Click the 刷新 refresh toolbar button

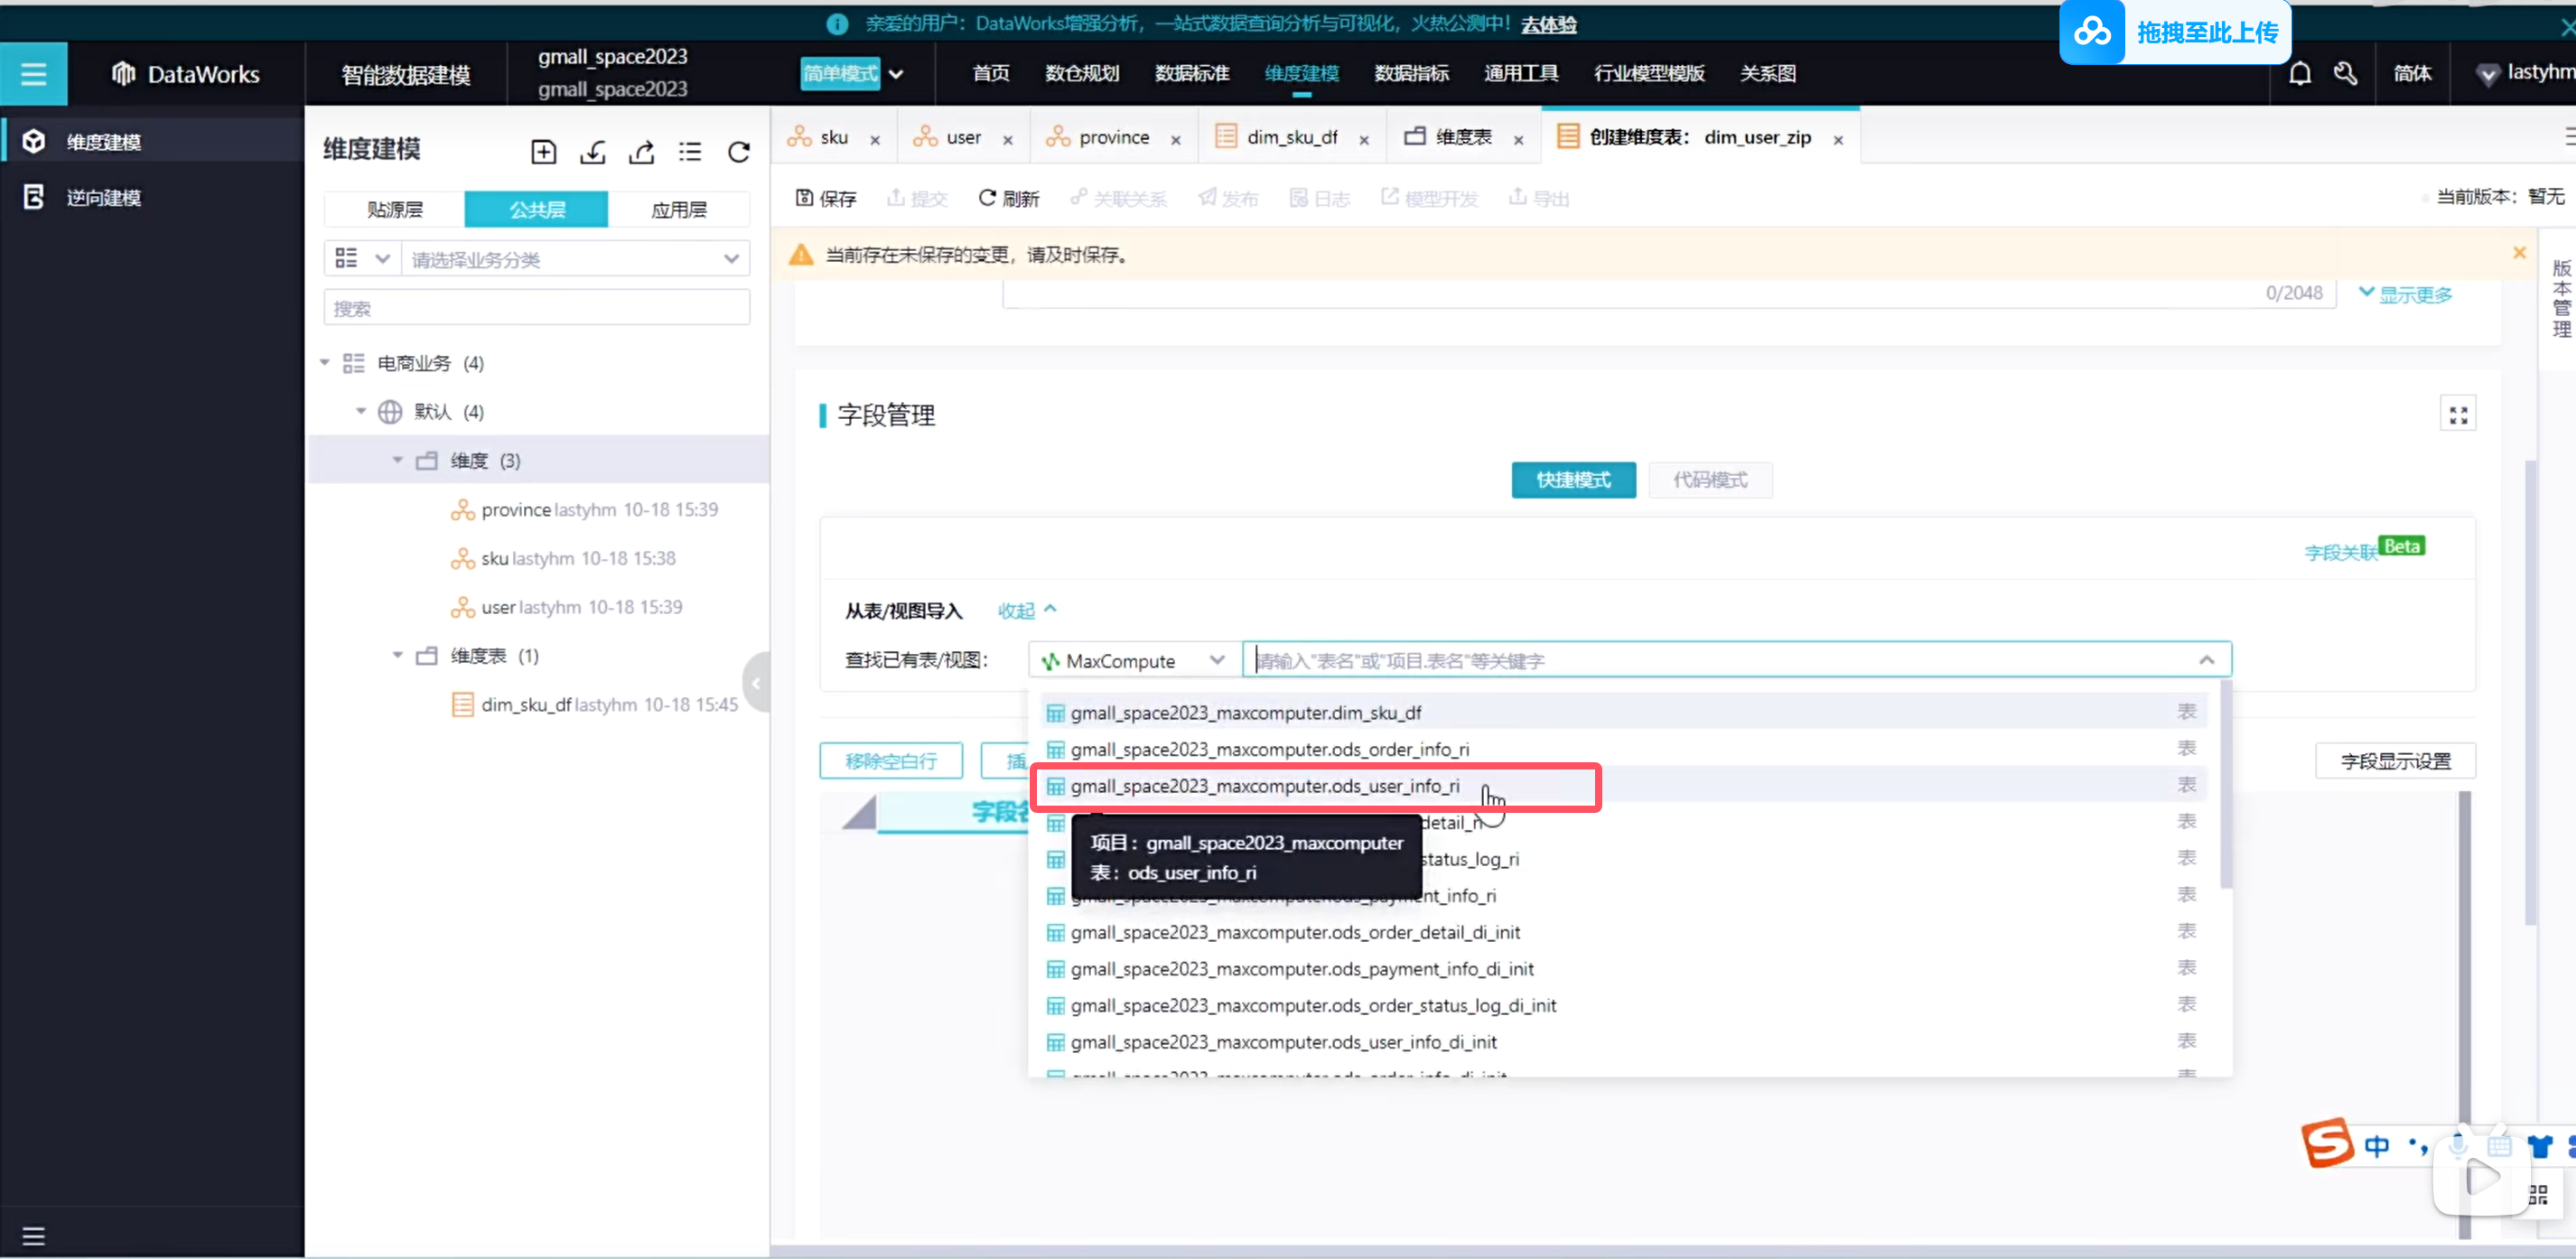pyautogui.click(x=1009, y=198)
